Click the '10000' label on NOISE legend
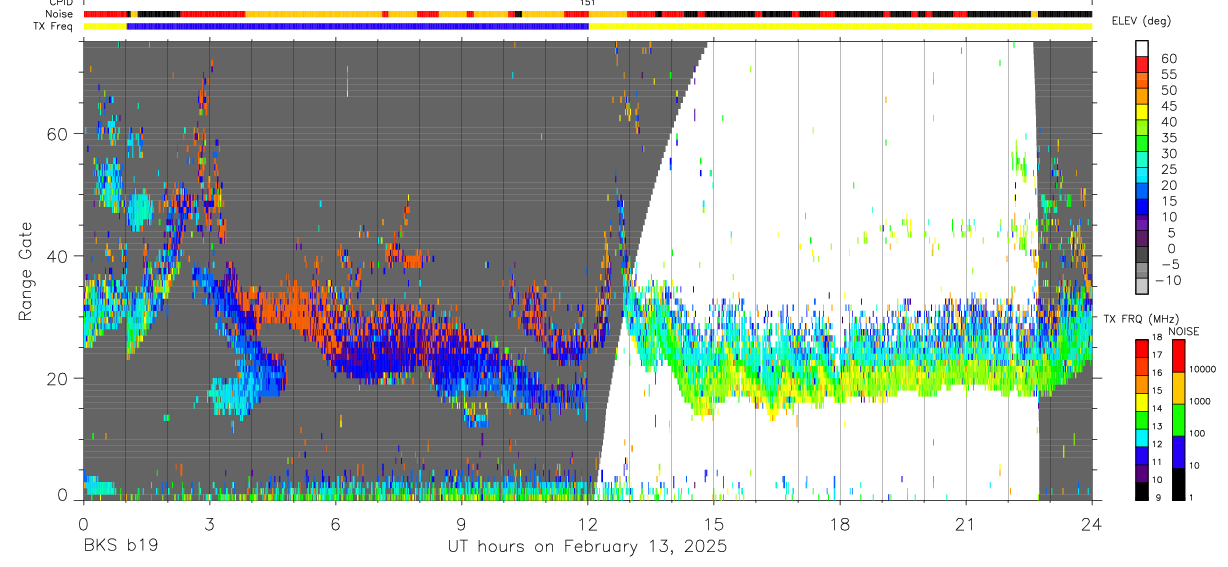This screenshot has height=567, width=1228. [1203, 369]
